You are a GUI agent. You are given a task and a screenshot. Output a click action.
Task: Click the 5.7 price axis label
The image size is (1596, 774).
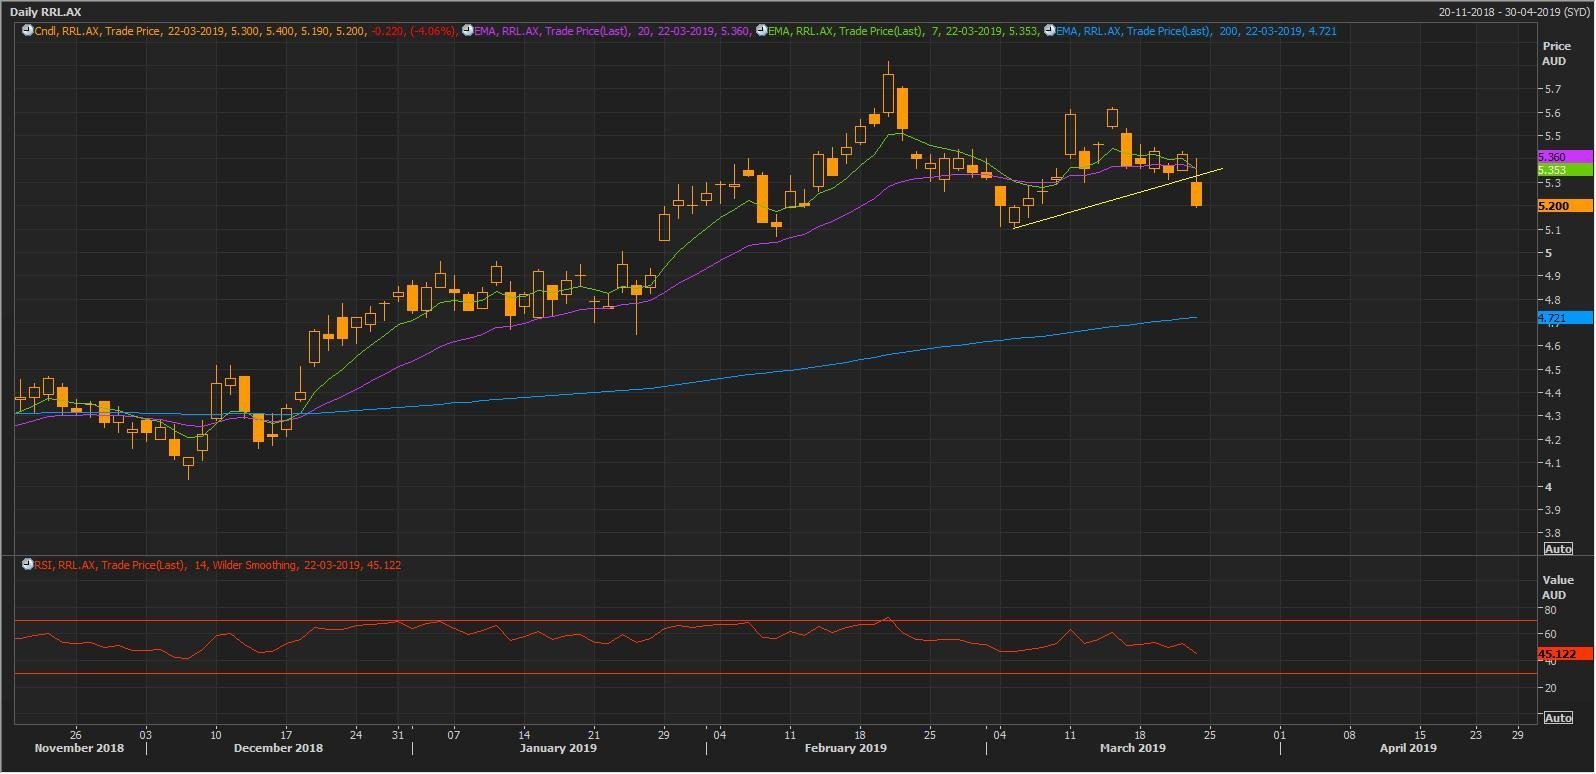tap(1552, 89)
